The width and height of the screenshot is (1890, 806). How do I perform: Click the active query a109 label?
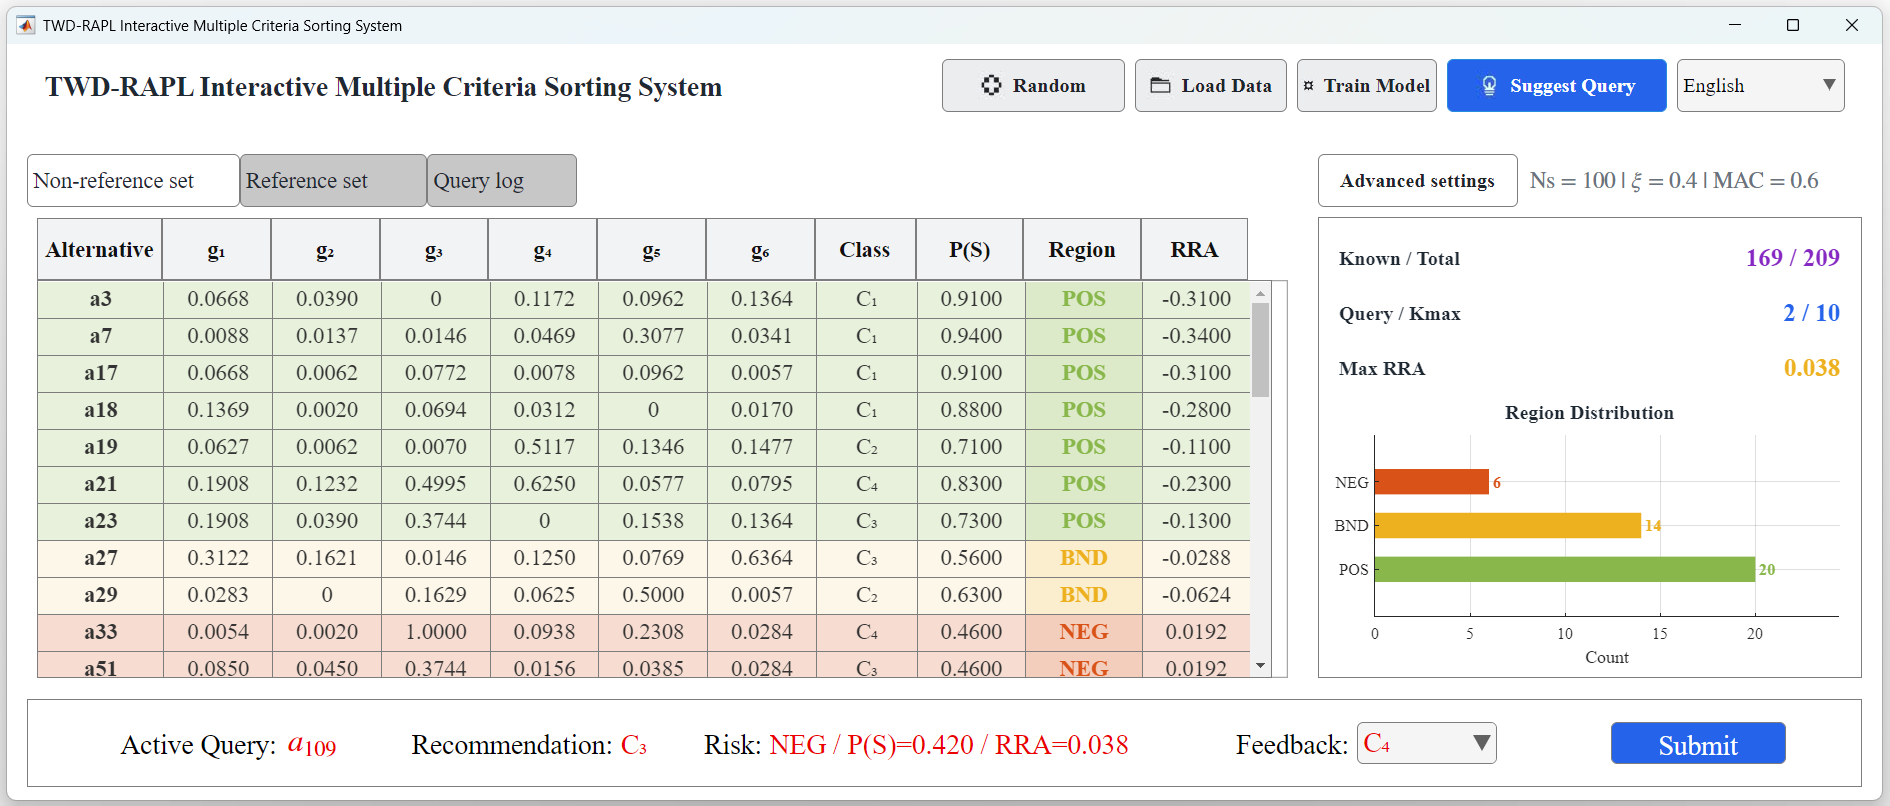(312, 745)
